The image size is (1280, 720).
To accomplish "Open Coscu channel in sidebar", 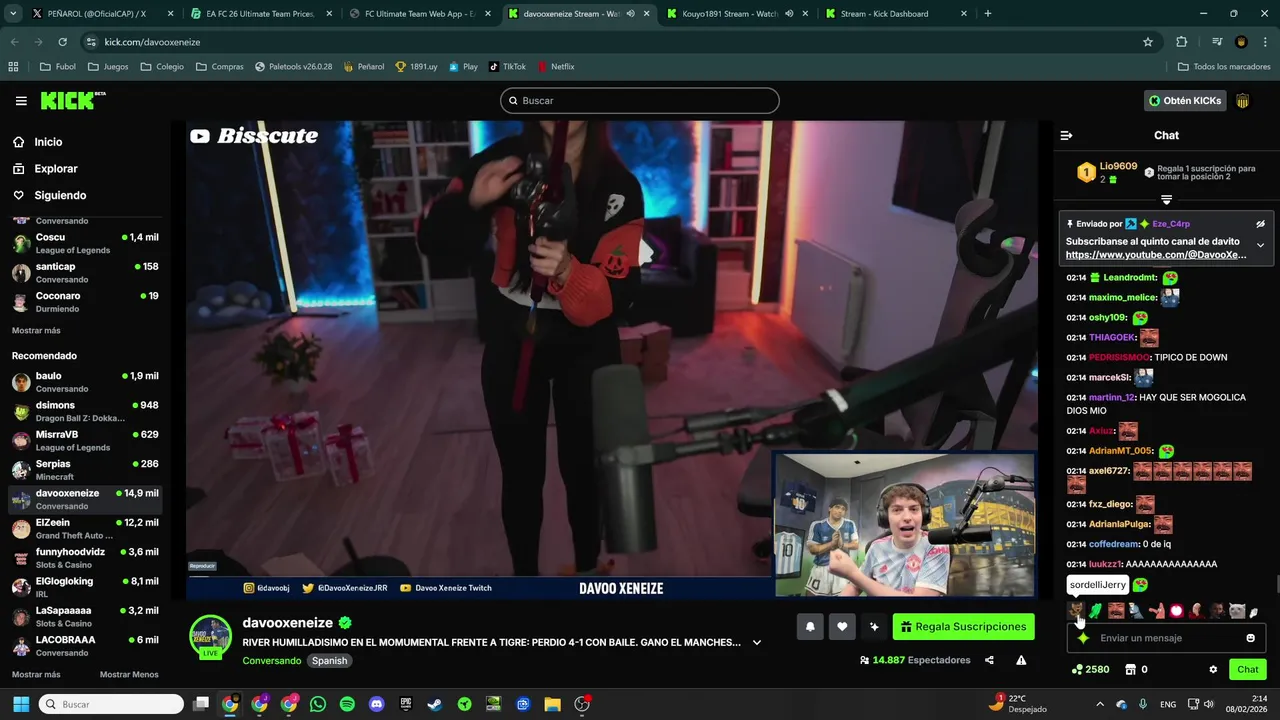I will (85, 243).
